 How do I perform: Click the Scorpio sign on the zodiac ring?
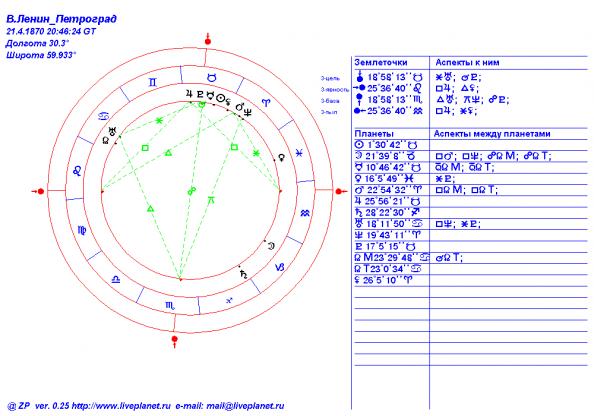click(170, 305)
